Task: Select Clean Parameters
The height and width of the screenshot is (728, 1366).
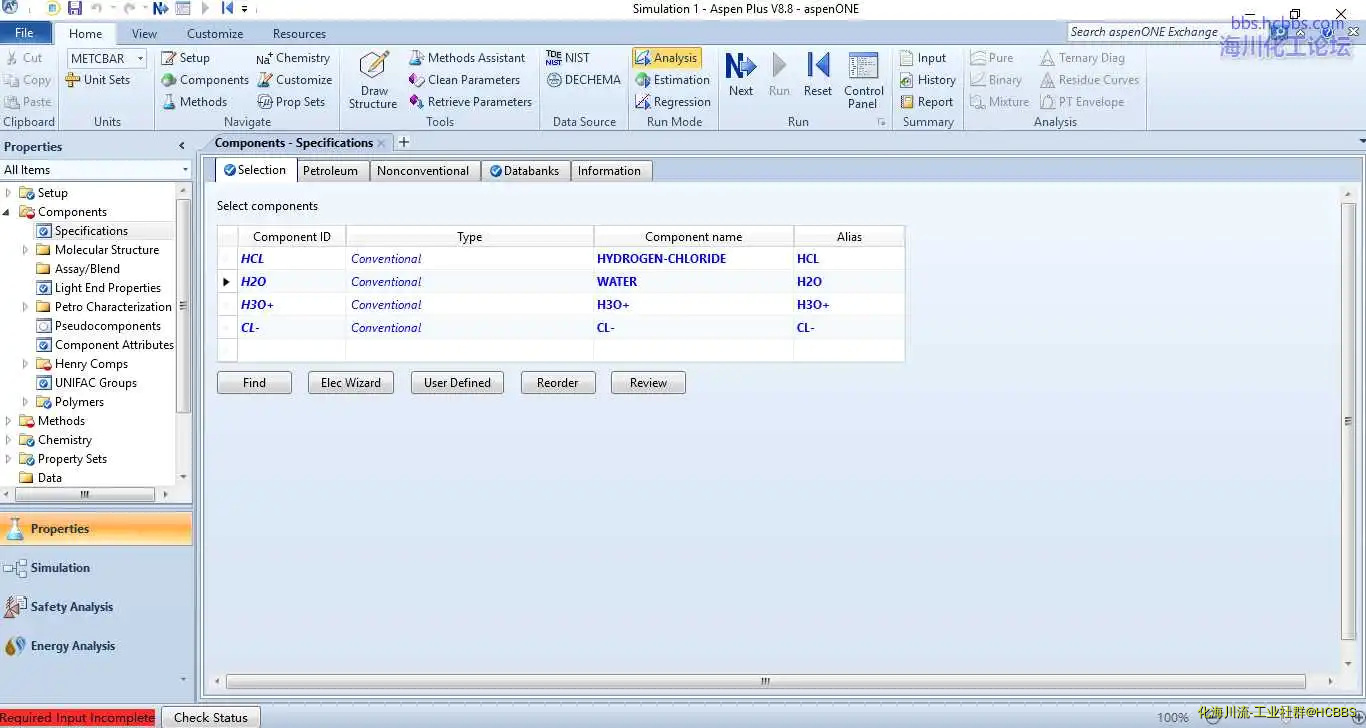Action: pos(464,80)
